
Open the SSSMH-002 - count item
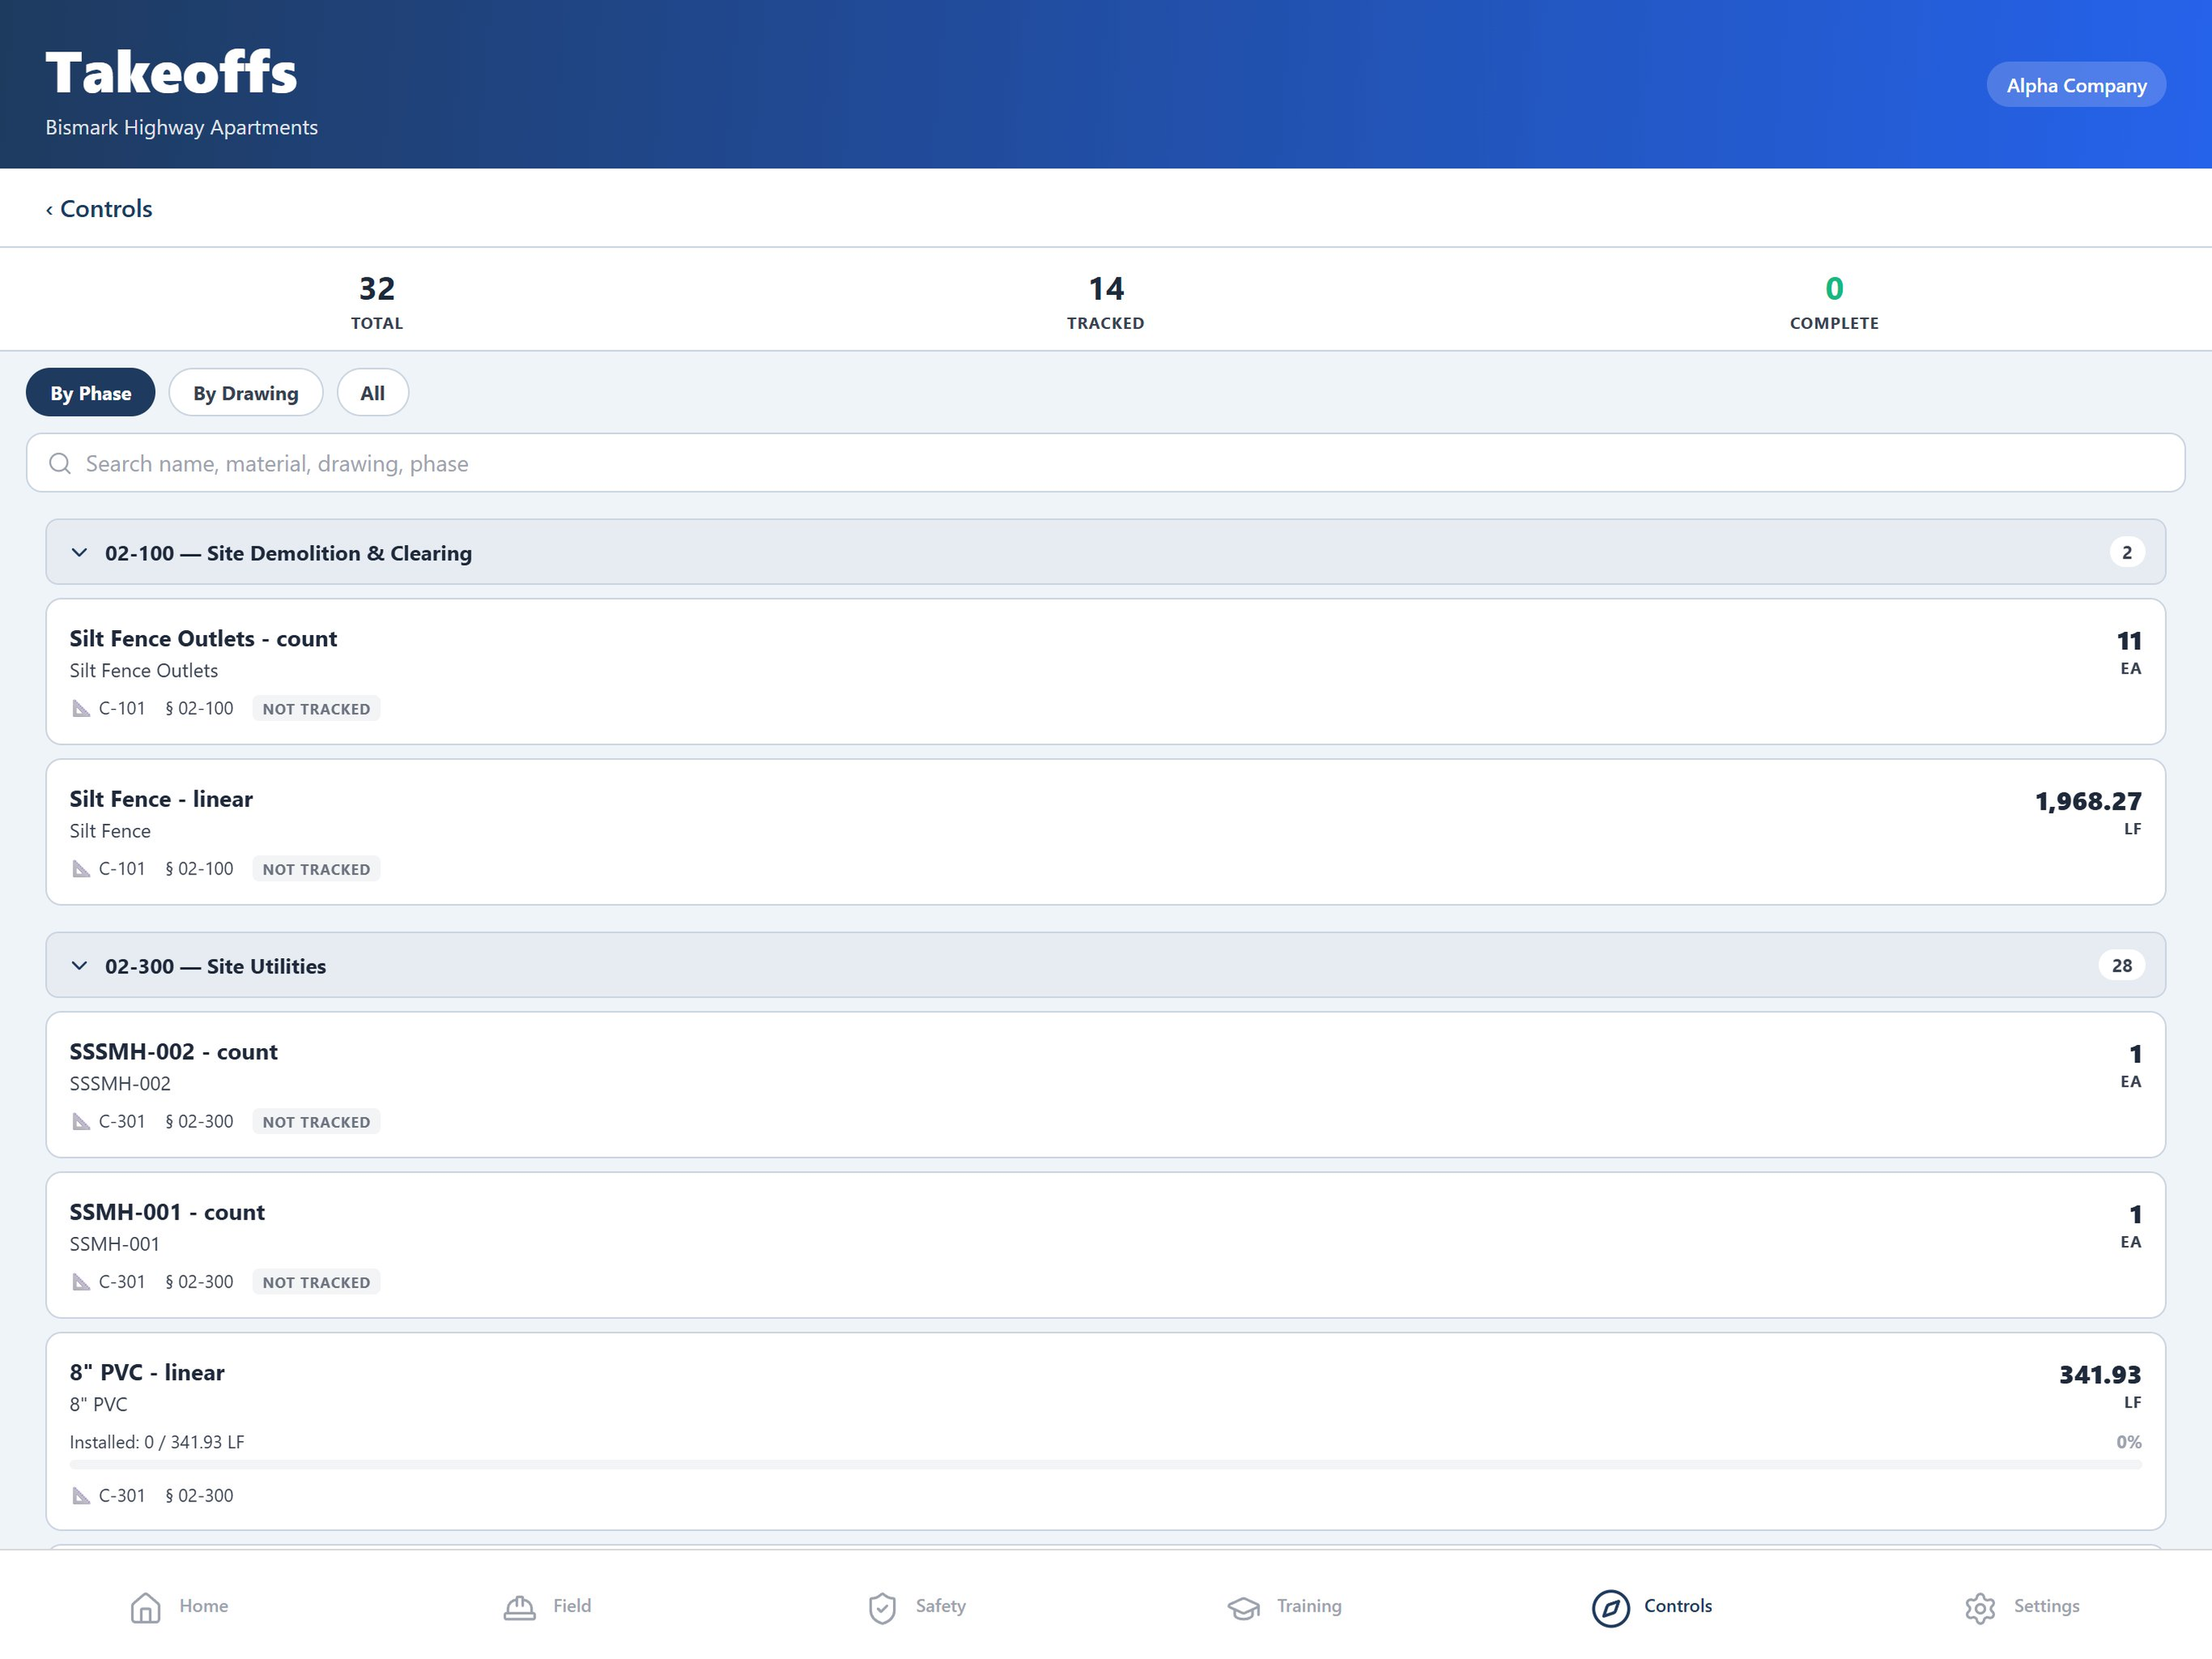coord(1105,1085)
